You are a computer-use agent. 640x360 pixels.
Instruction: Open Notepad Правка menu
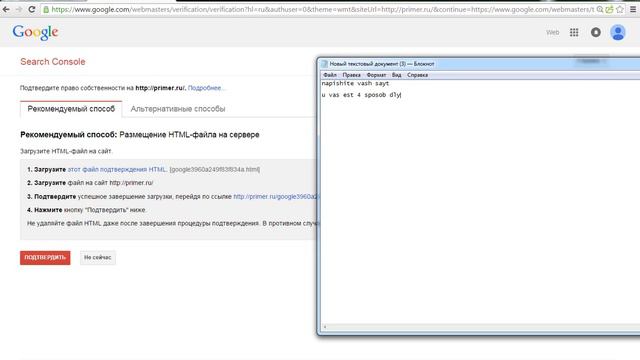pyautogui.click(x=351, y=75)
